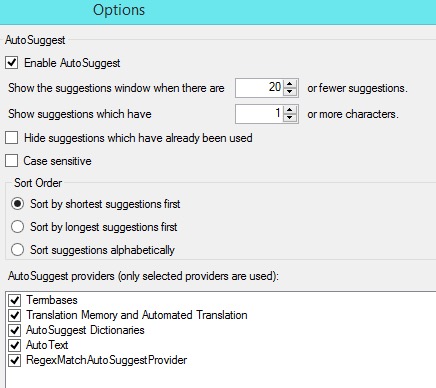Click the minimum characters field showing 1
This screenshot has width=436, height=388.
259,114
